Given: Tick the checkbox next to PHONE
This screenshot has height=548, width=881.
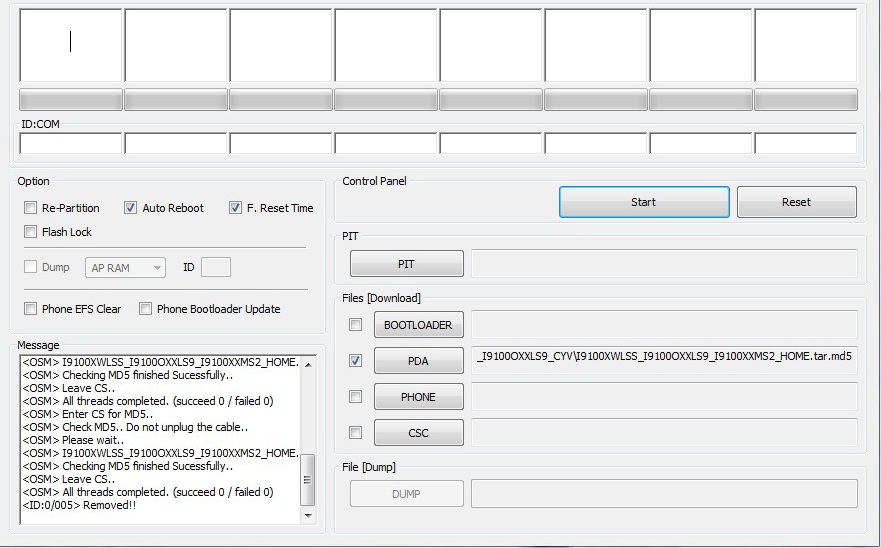Looking at the screenshot, I should click(x=355, y=397).
